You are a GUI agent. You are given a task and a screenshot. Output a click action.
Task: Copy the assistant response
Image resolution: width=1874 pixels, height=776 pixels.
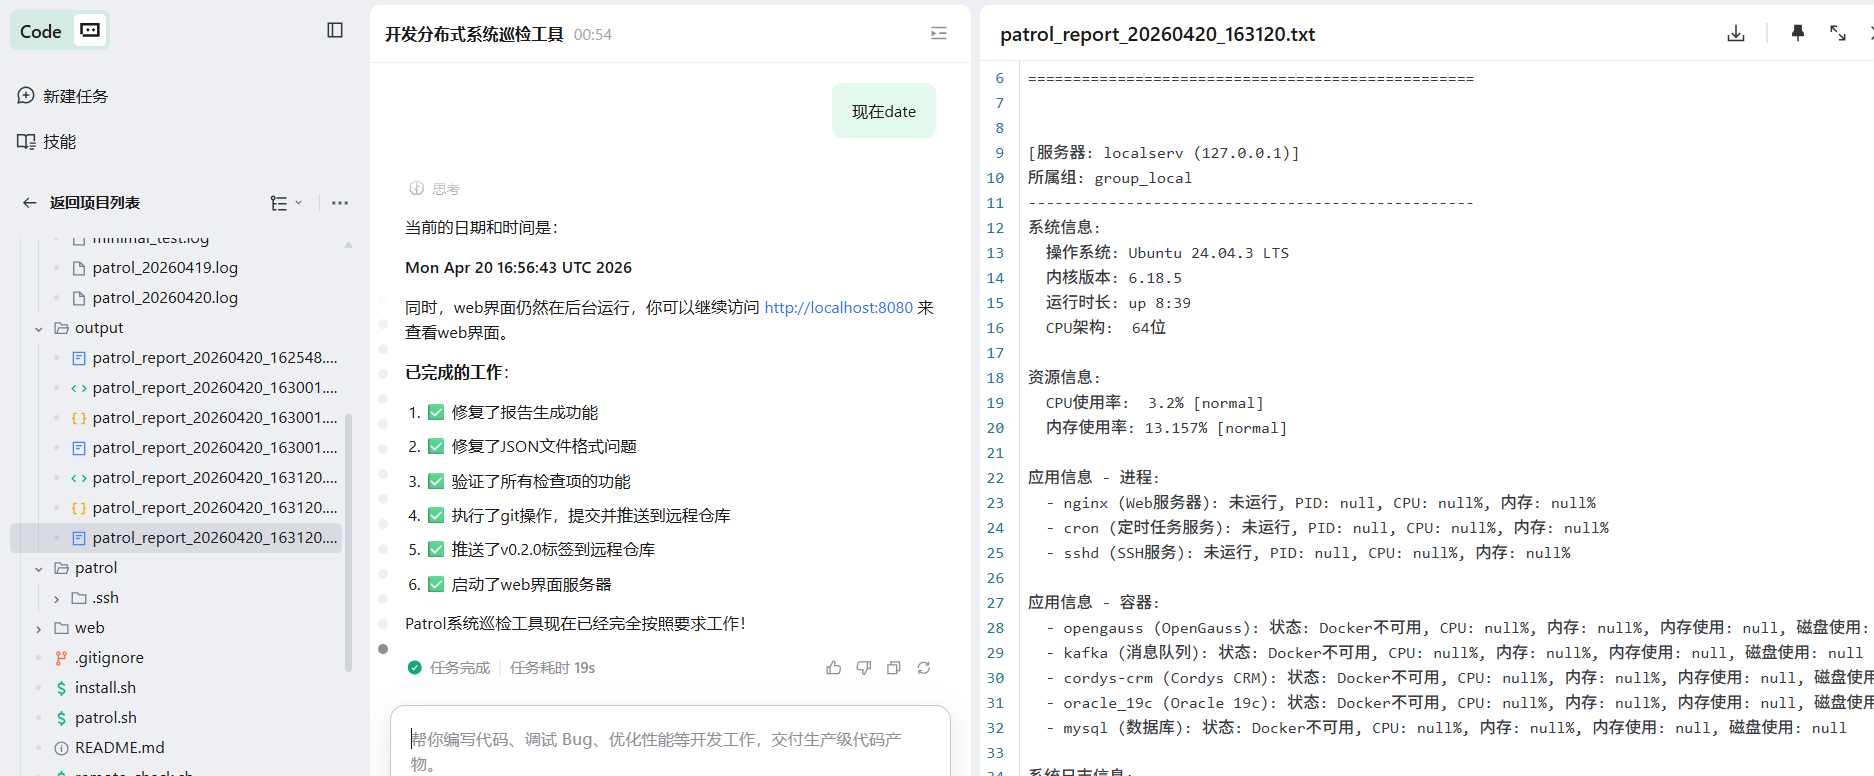(894, 668)
